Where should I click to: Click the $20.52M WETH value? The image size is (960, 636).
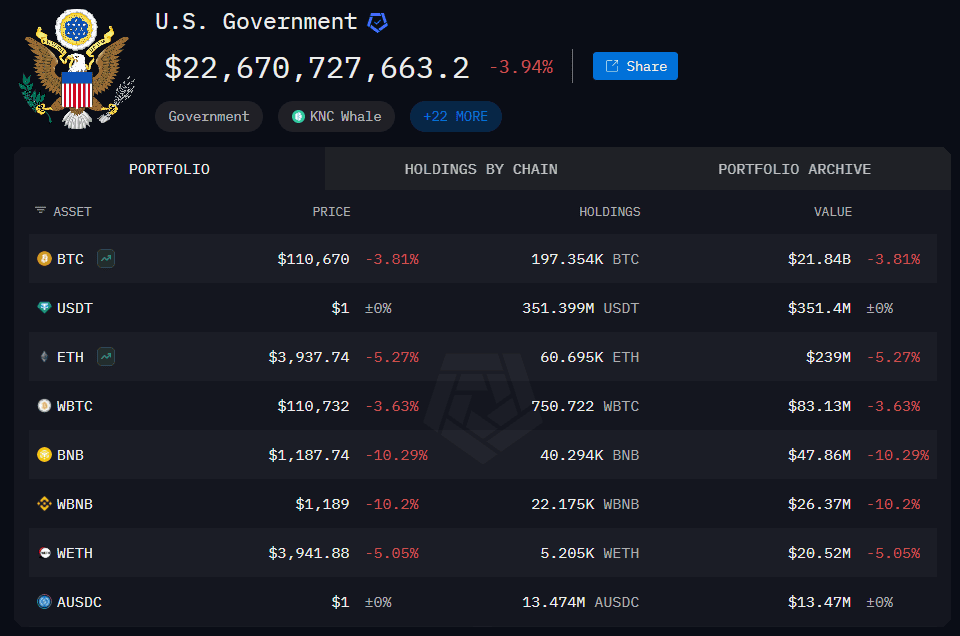click(x=819, y=553)
